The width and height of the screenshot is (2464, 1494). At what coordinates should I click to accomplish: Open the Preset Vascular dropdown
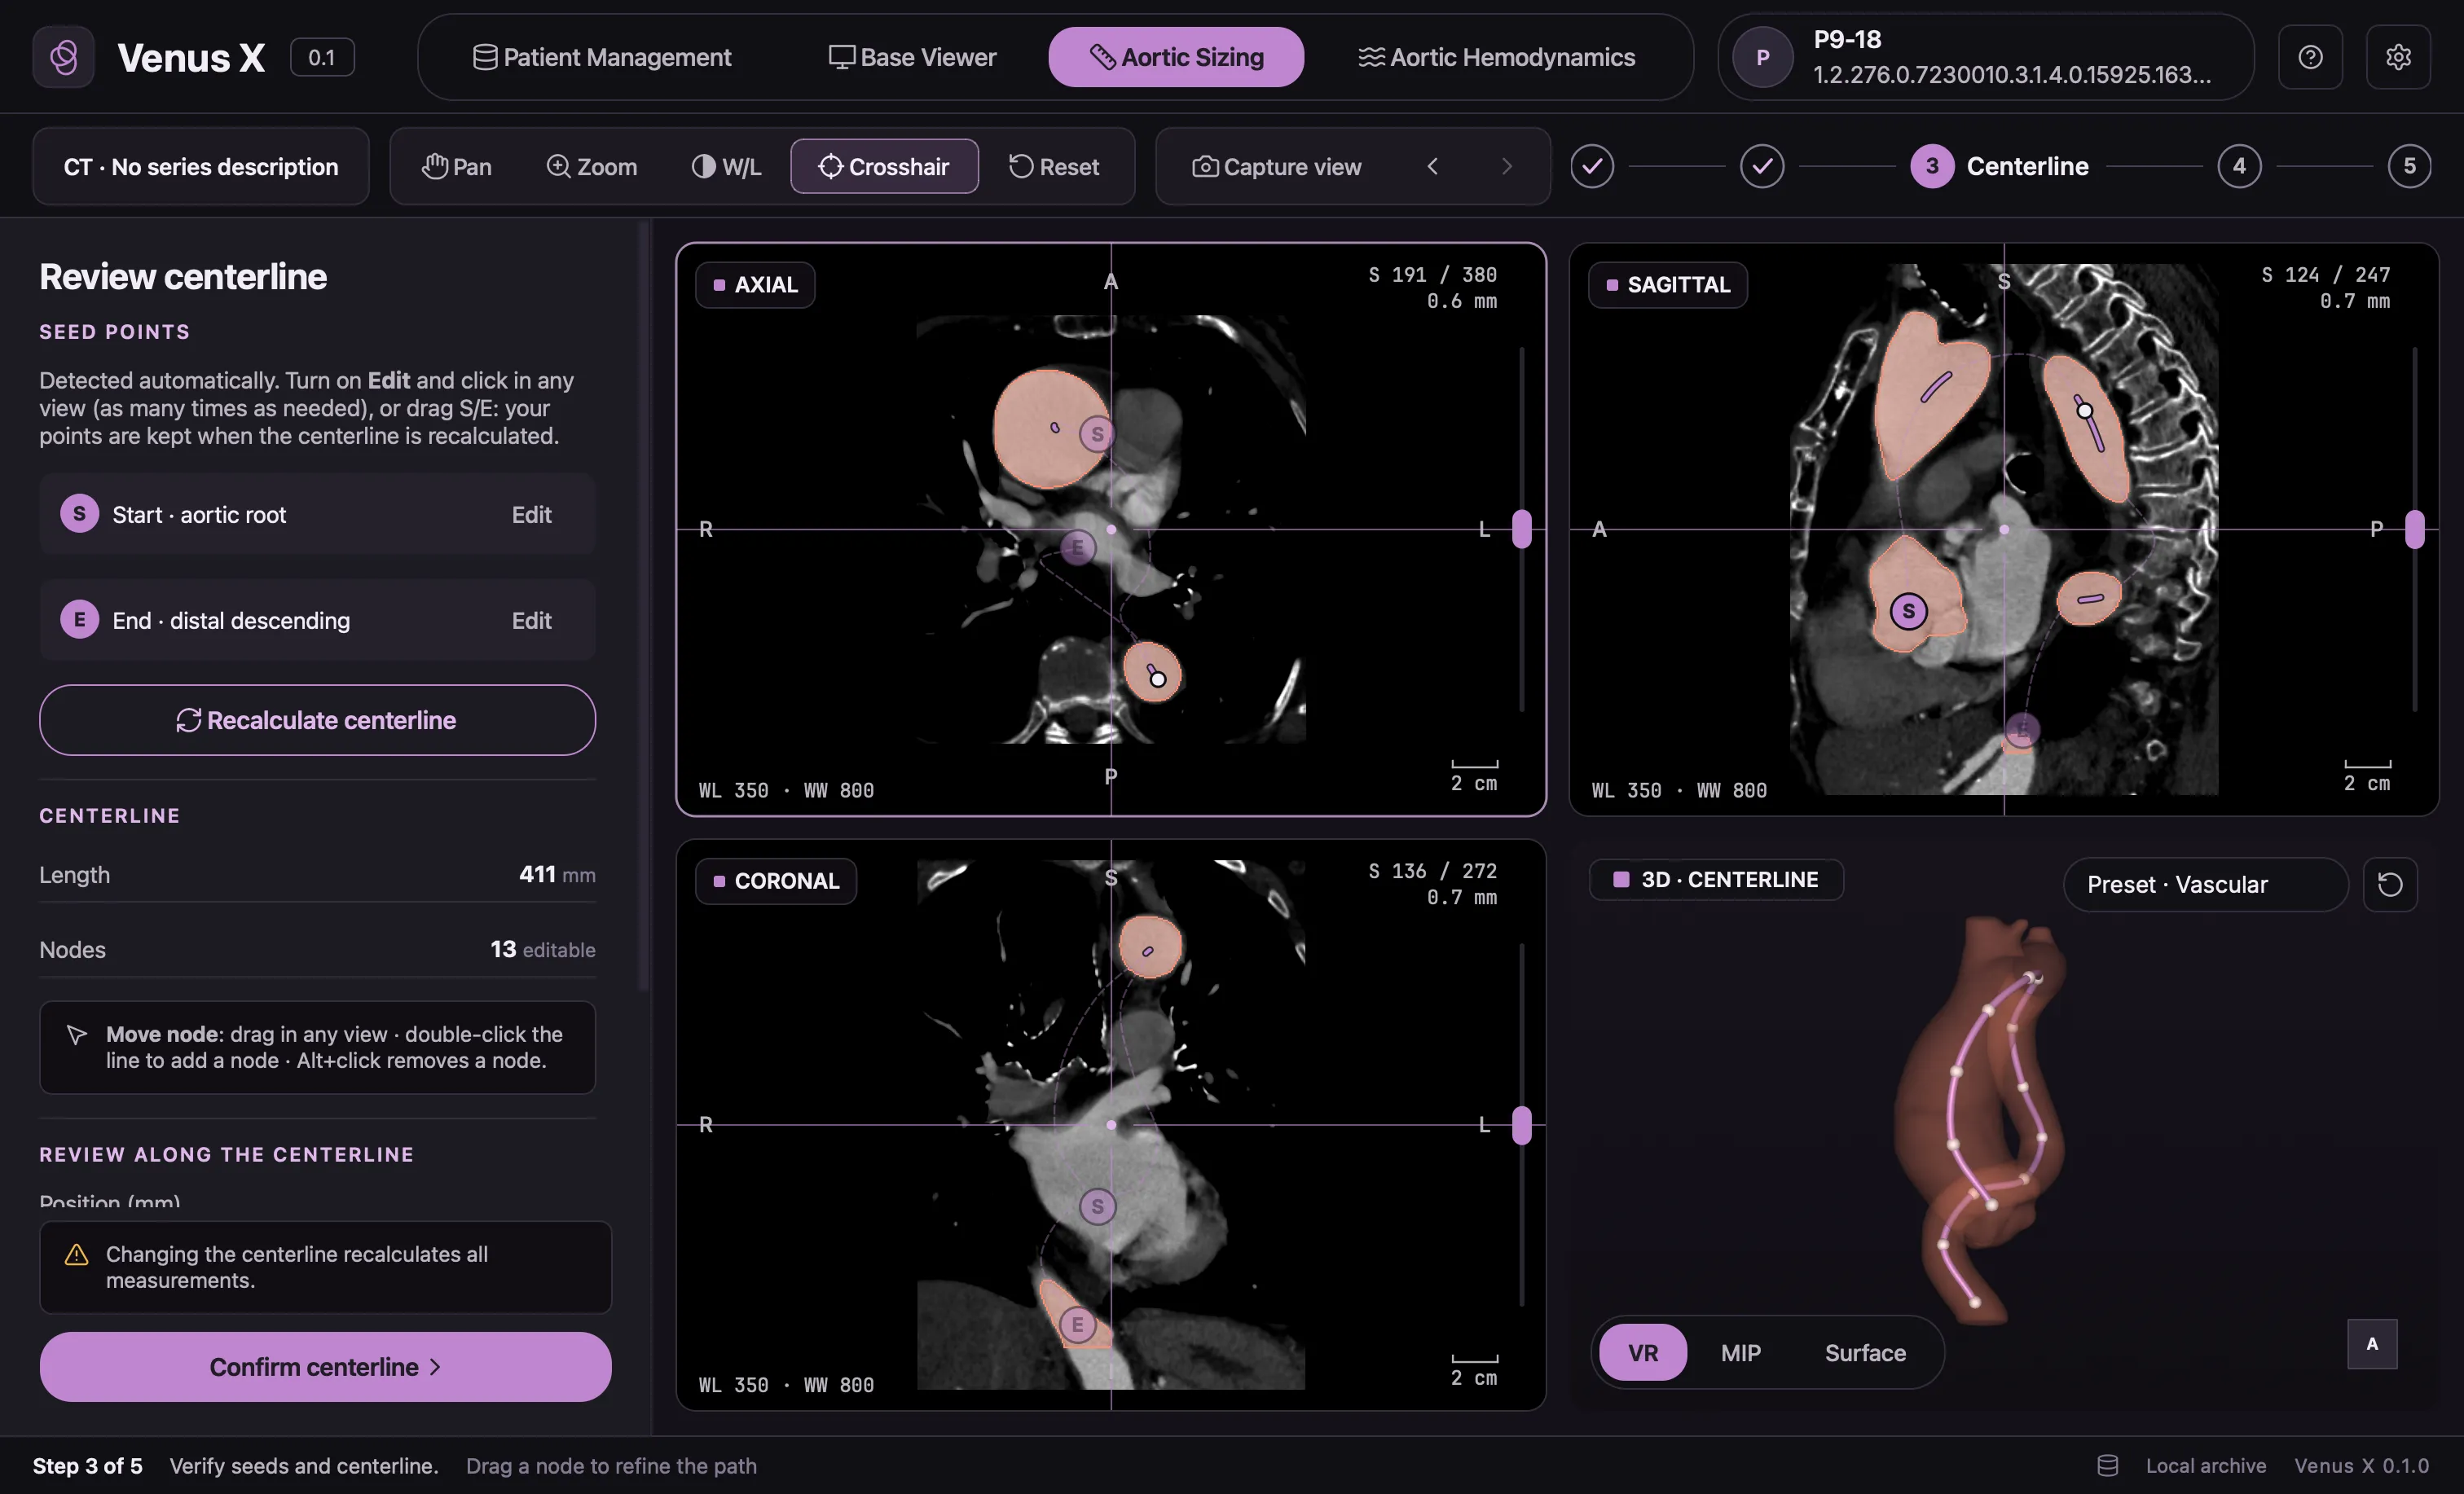2205,884
